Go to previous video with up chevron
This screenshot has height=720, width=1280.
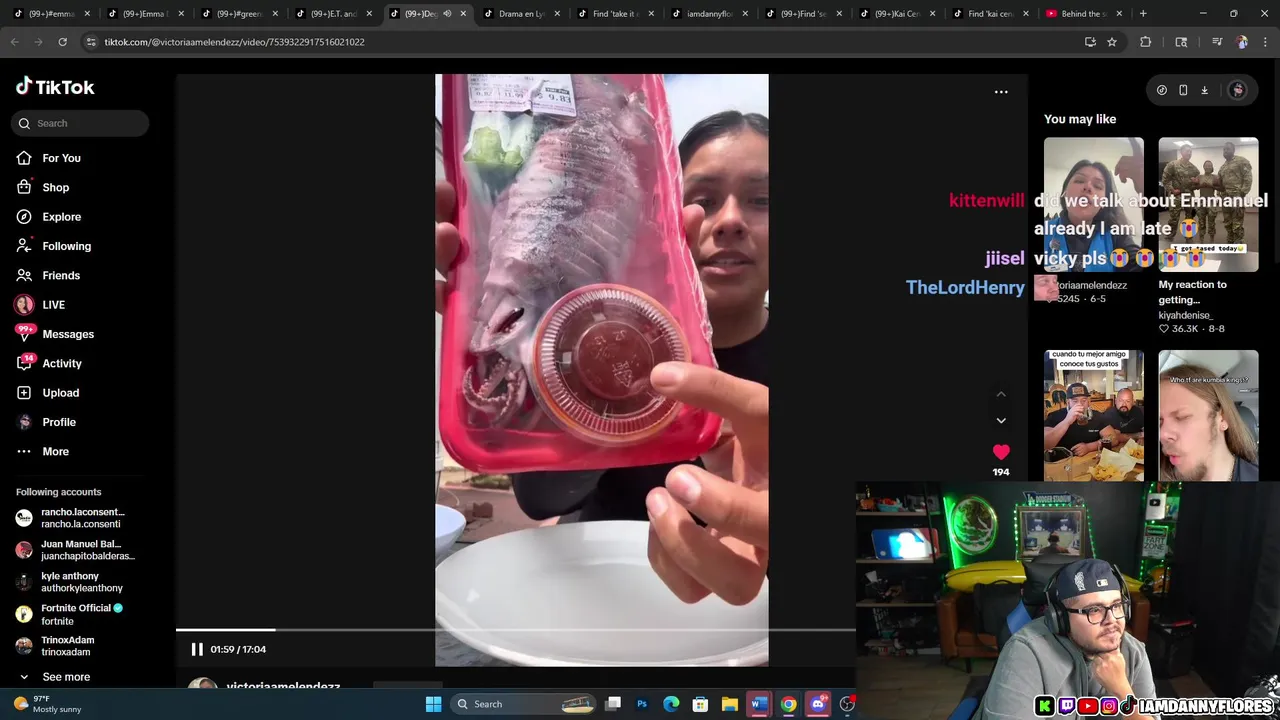pos(1001,394)
